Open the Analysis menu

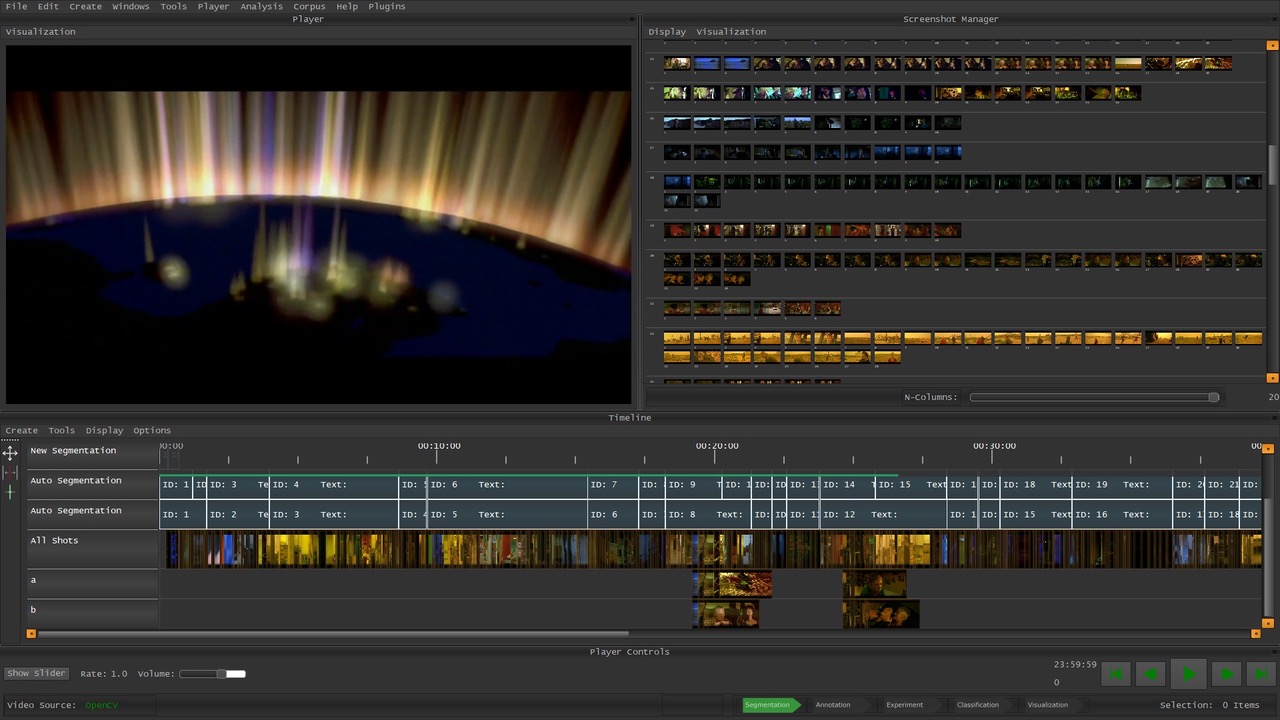(x=261, y=6)
